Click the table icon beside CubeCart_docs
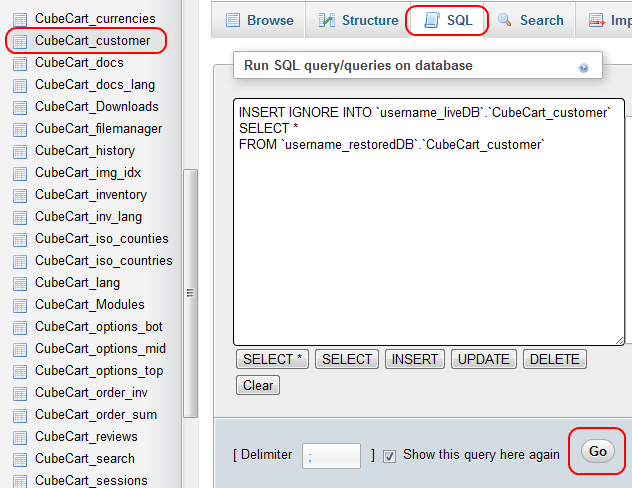This screenshot has height=488, width=632. [20, 64]
